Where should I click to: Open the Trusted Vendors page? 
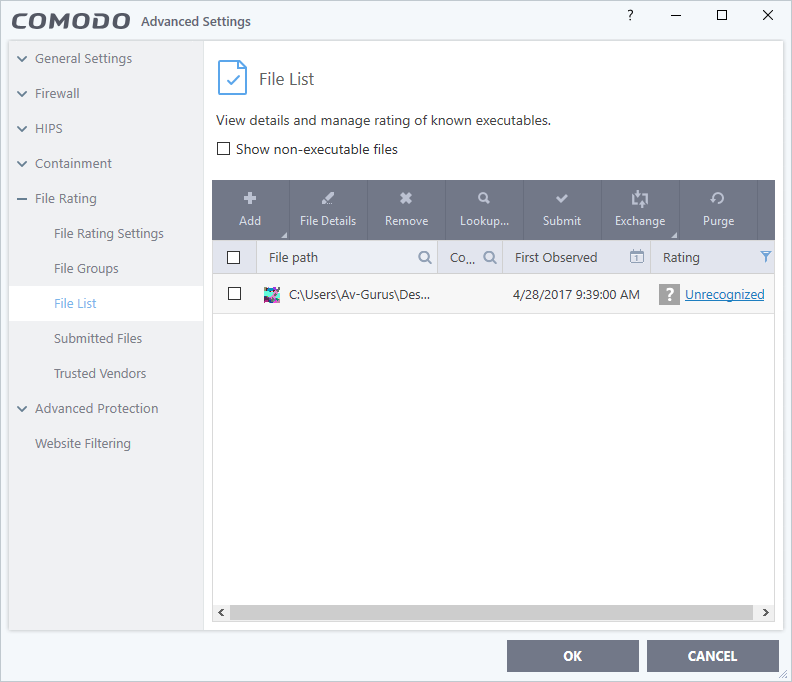pos(100,373)
